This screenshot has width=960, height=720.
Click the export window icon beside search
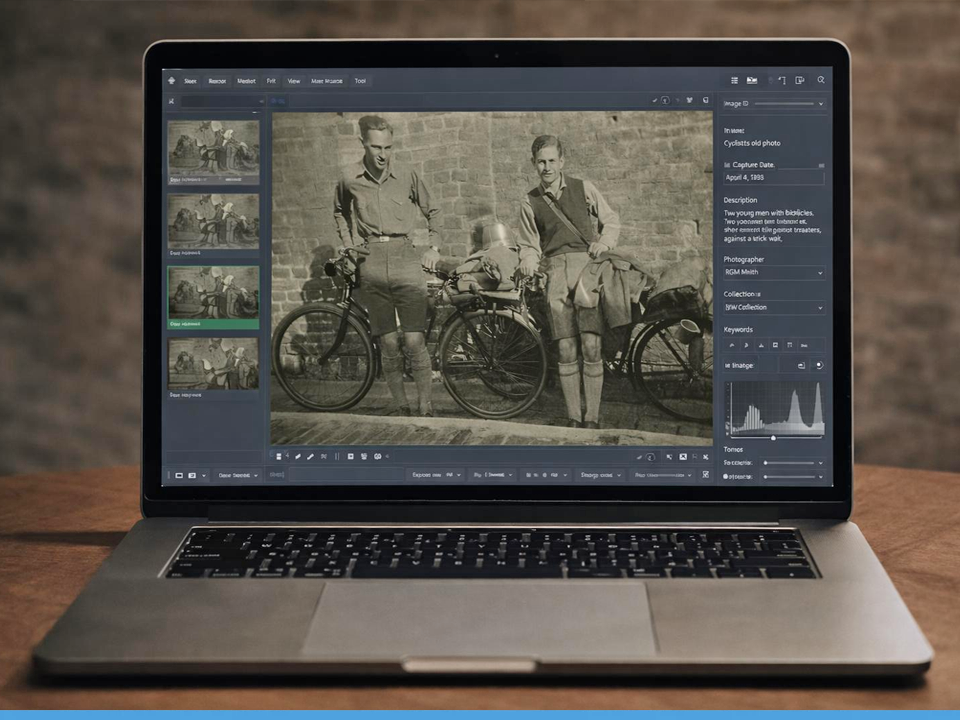coord(800,80)
